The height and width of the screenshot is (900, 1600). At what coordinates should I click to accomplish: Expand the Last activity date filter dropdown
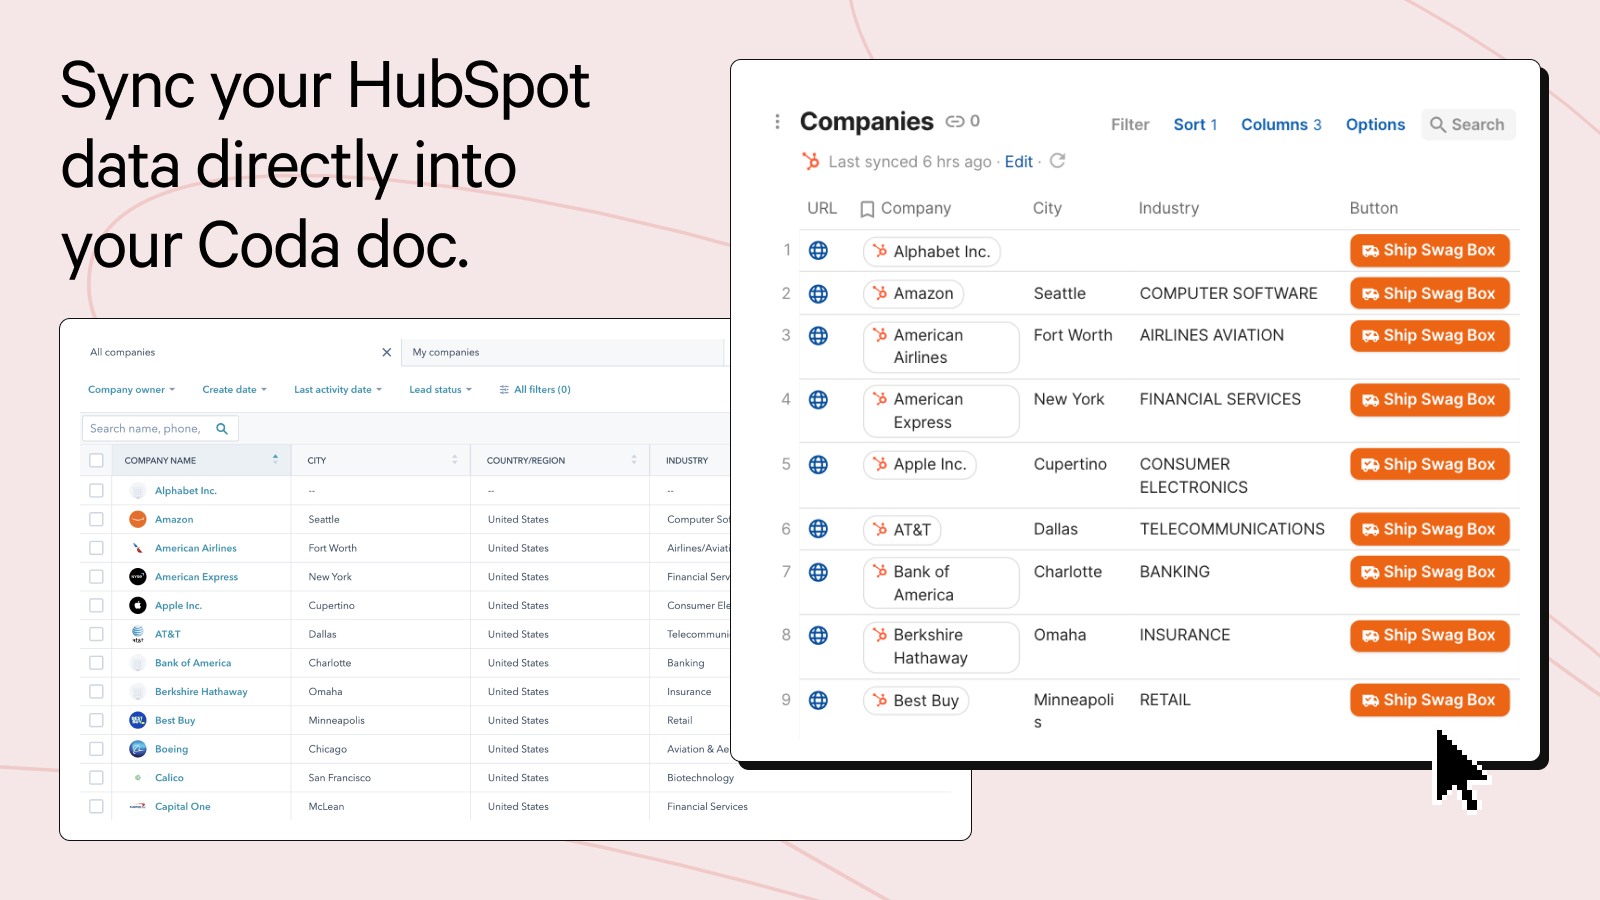click(338, 390)
